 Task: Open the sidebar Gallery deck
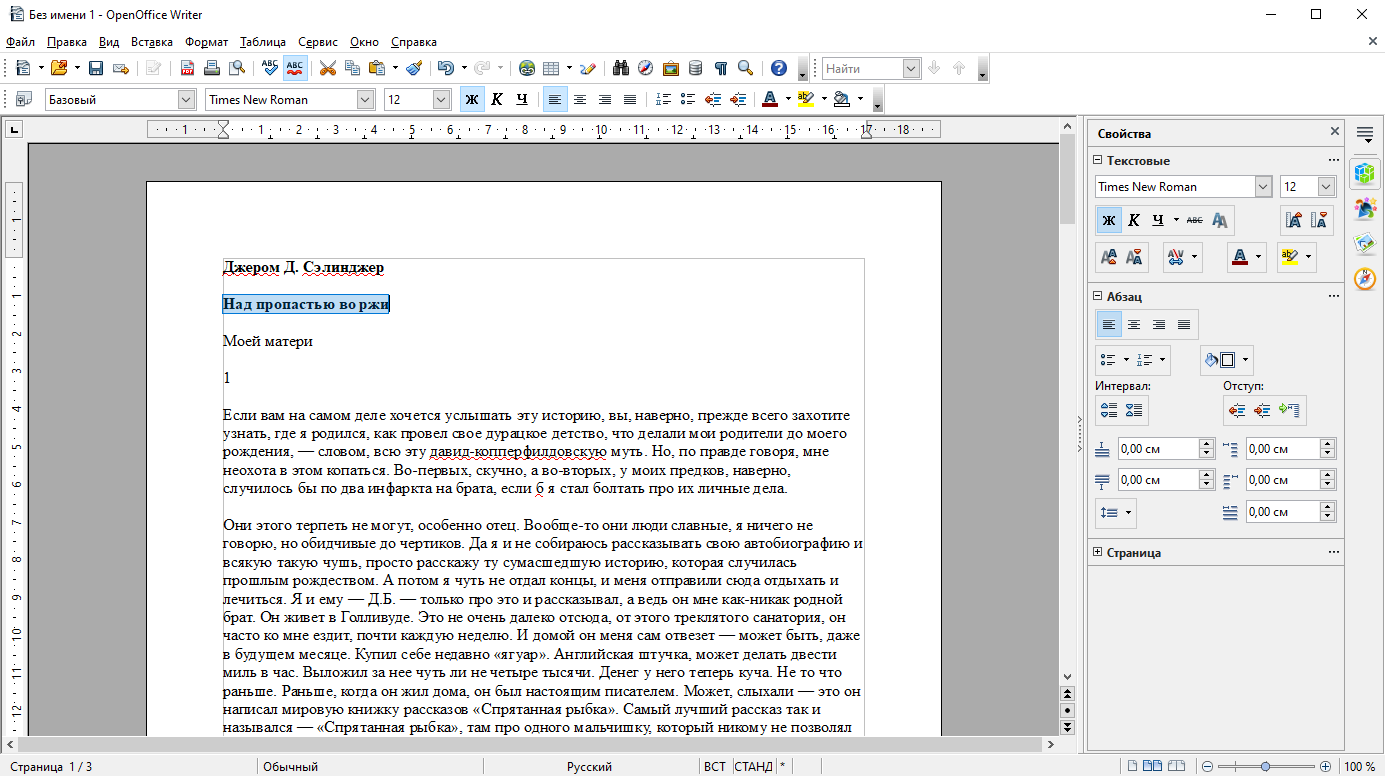click(x=1365, y=243)
